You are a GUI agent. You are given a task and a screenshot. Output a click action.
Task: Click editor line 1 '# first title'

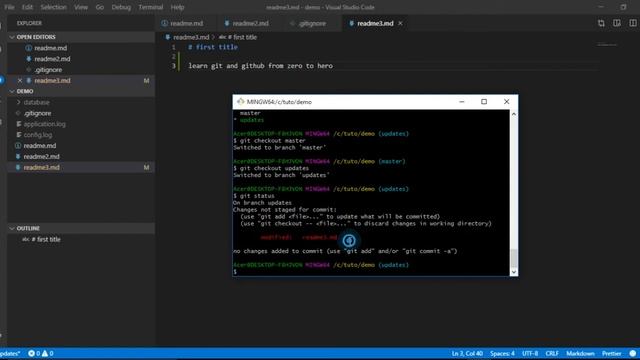click(213, 47)
